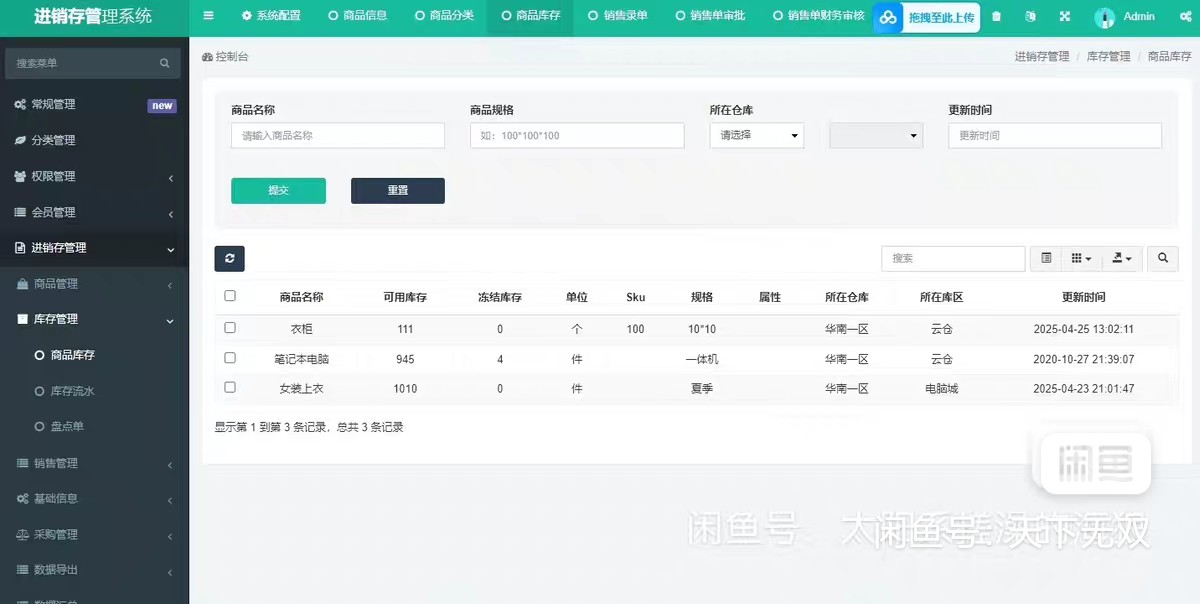This screenshot has height=604, width=1200.
Task: Open the columns grid dropdown
Action: (1081, 259)
